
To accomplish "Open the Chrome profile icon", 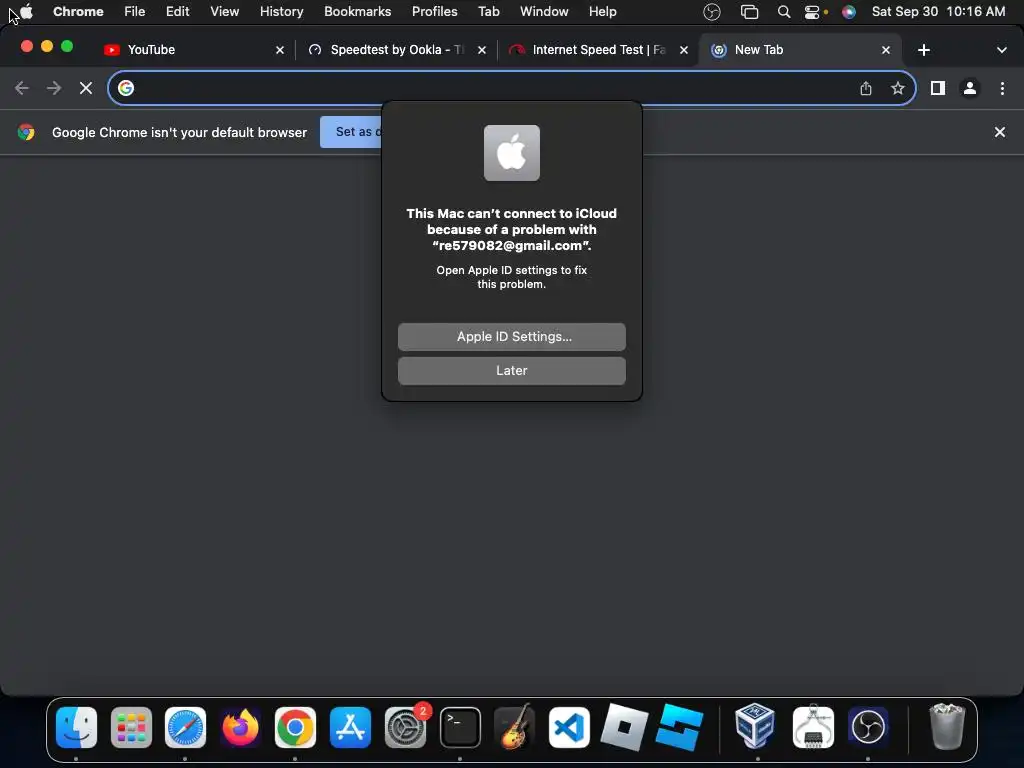I will click(970, 88).
